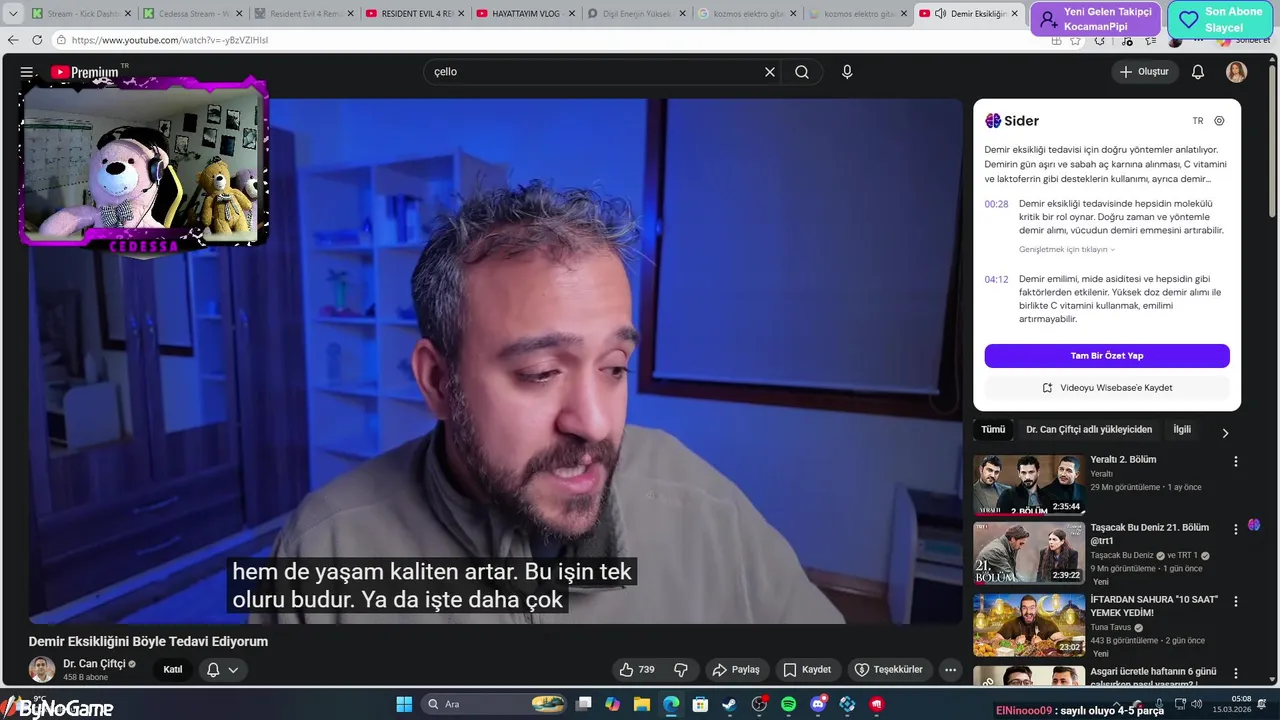Click the 'Oluştur' create button
1280x720 pixels.
[x=1144, y=72]
